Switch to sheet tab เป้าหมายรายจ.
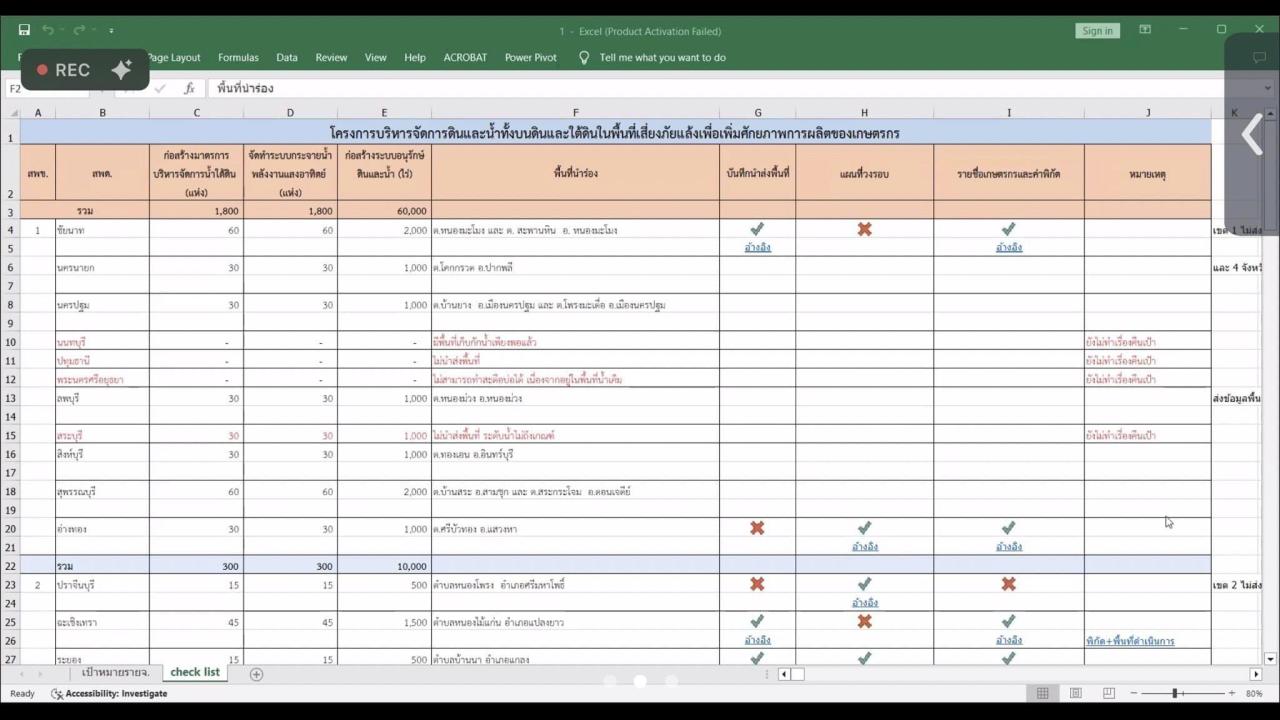Image resolution: width=1280 pixels, height=720 pixels. pyautogui.click(x=115, y=673)
